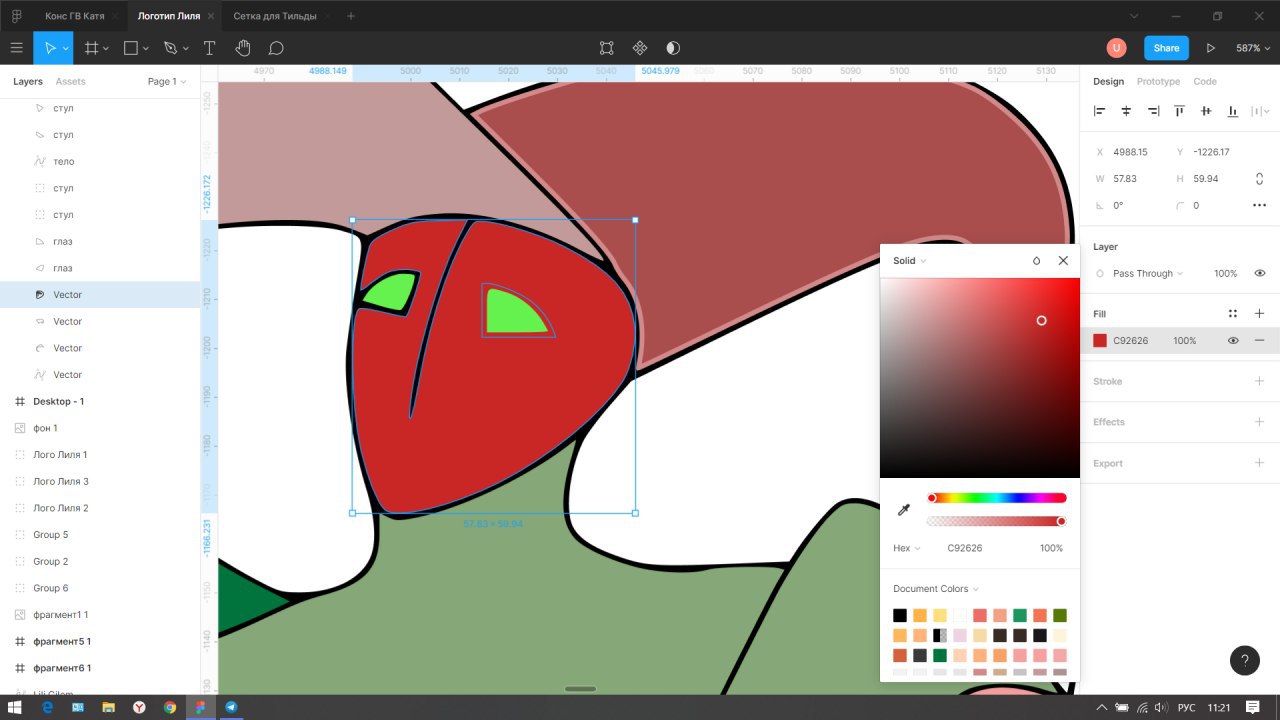Open the more options ellipsis in Design panel
The width and height of the screenshot is (1280, 720).
(x=1259, y=205)
